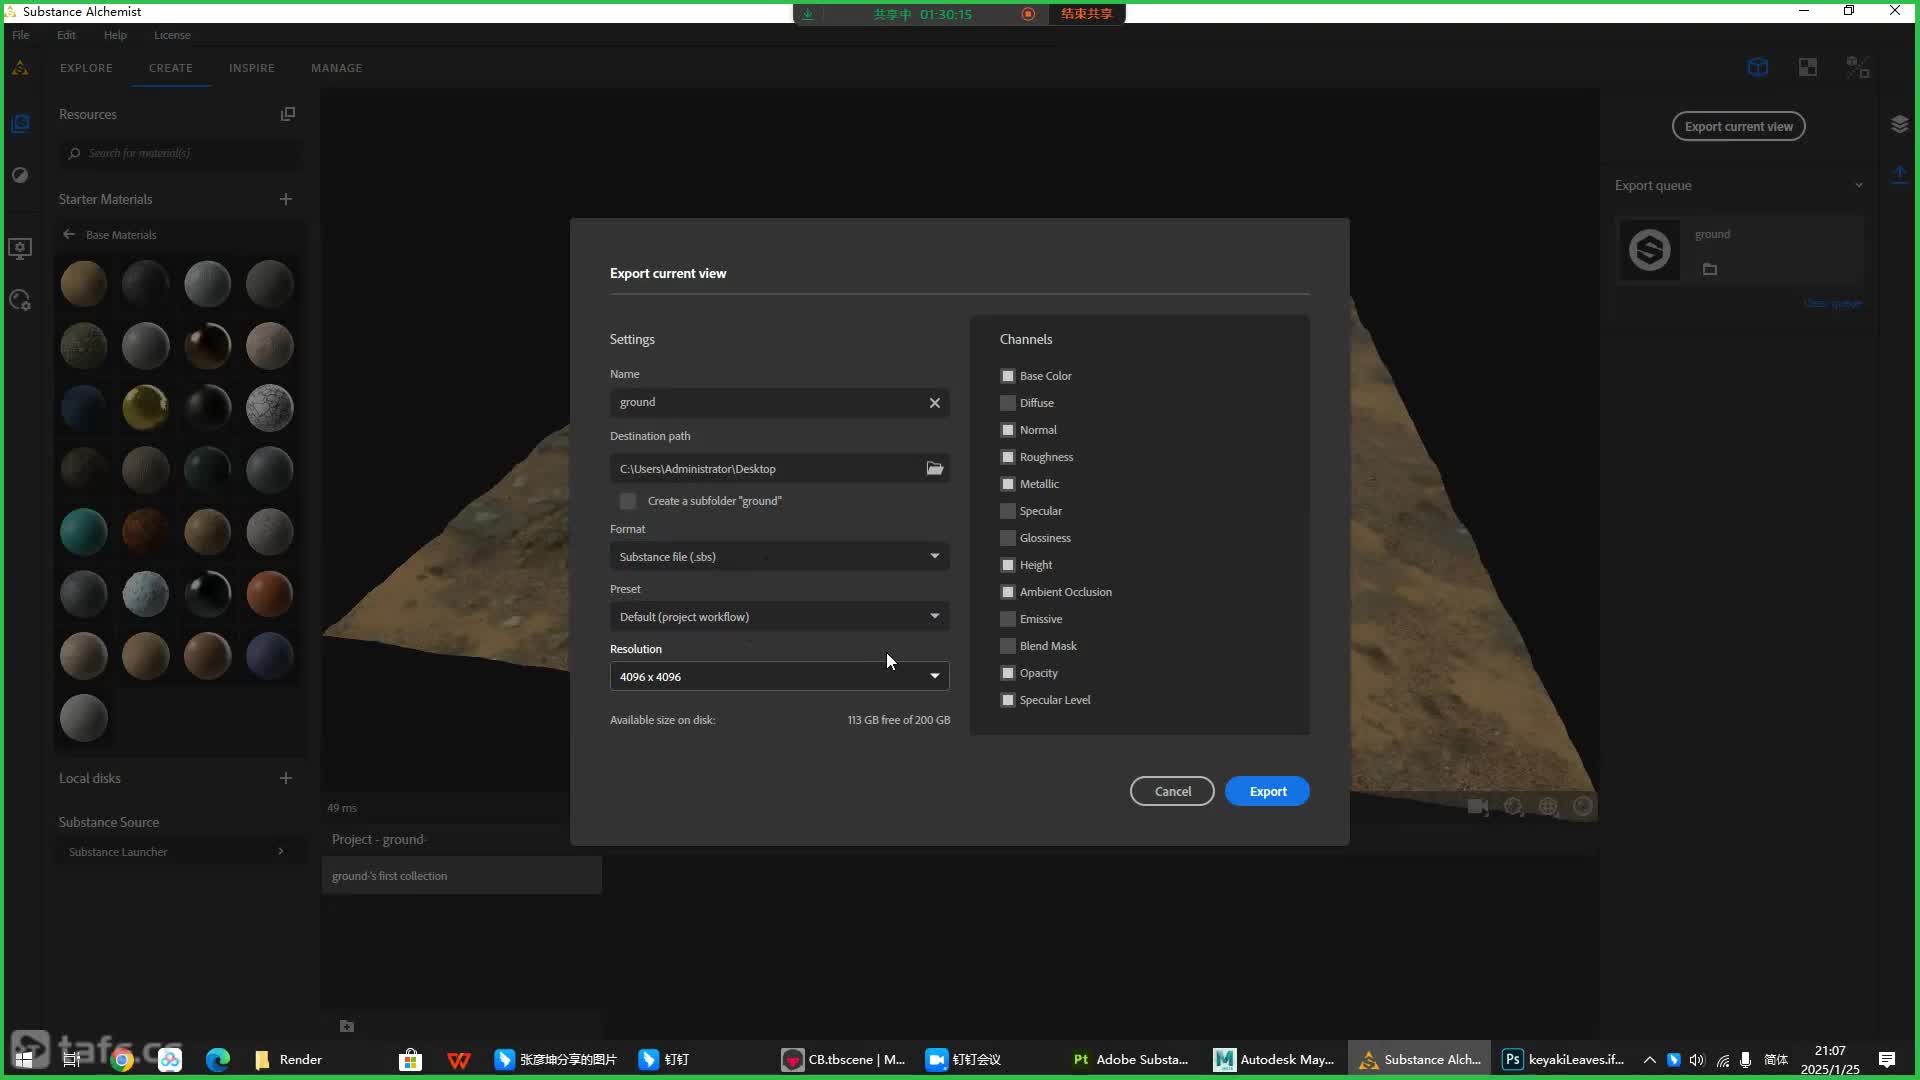Open the Help menu
Image resolution: width=1920 pixels, height=1080 pixels.
point(115,35)
